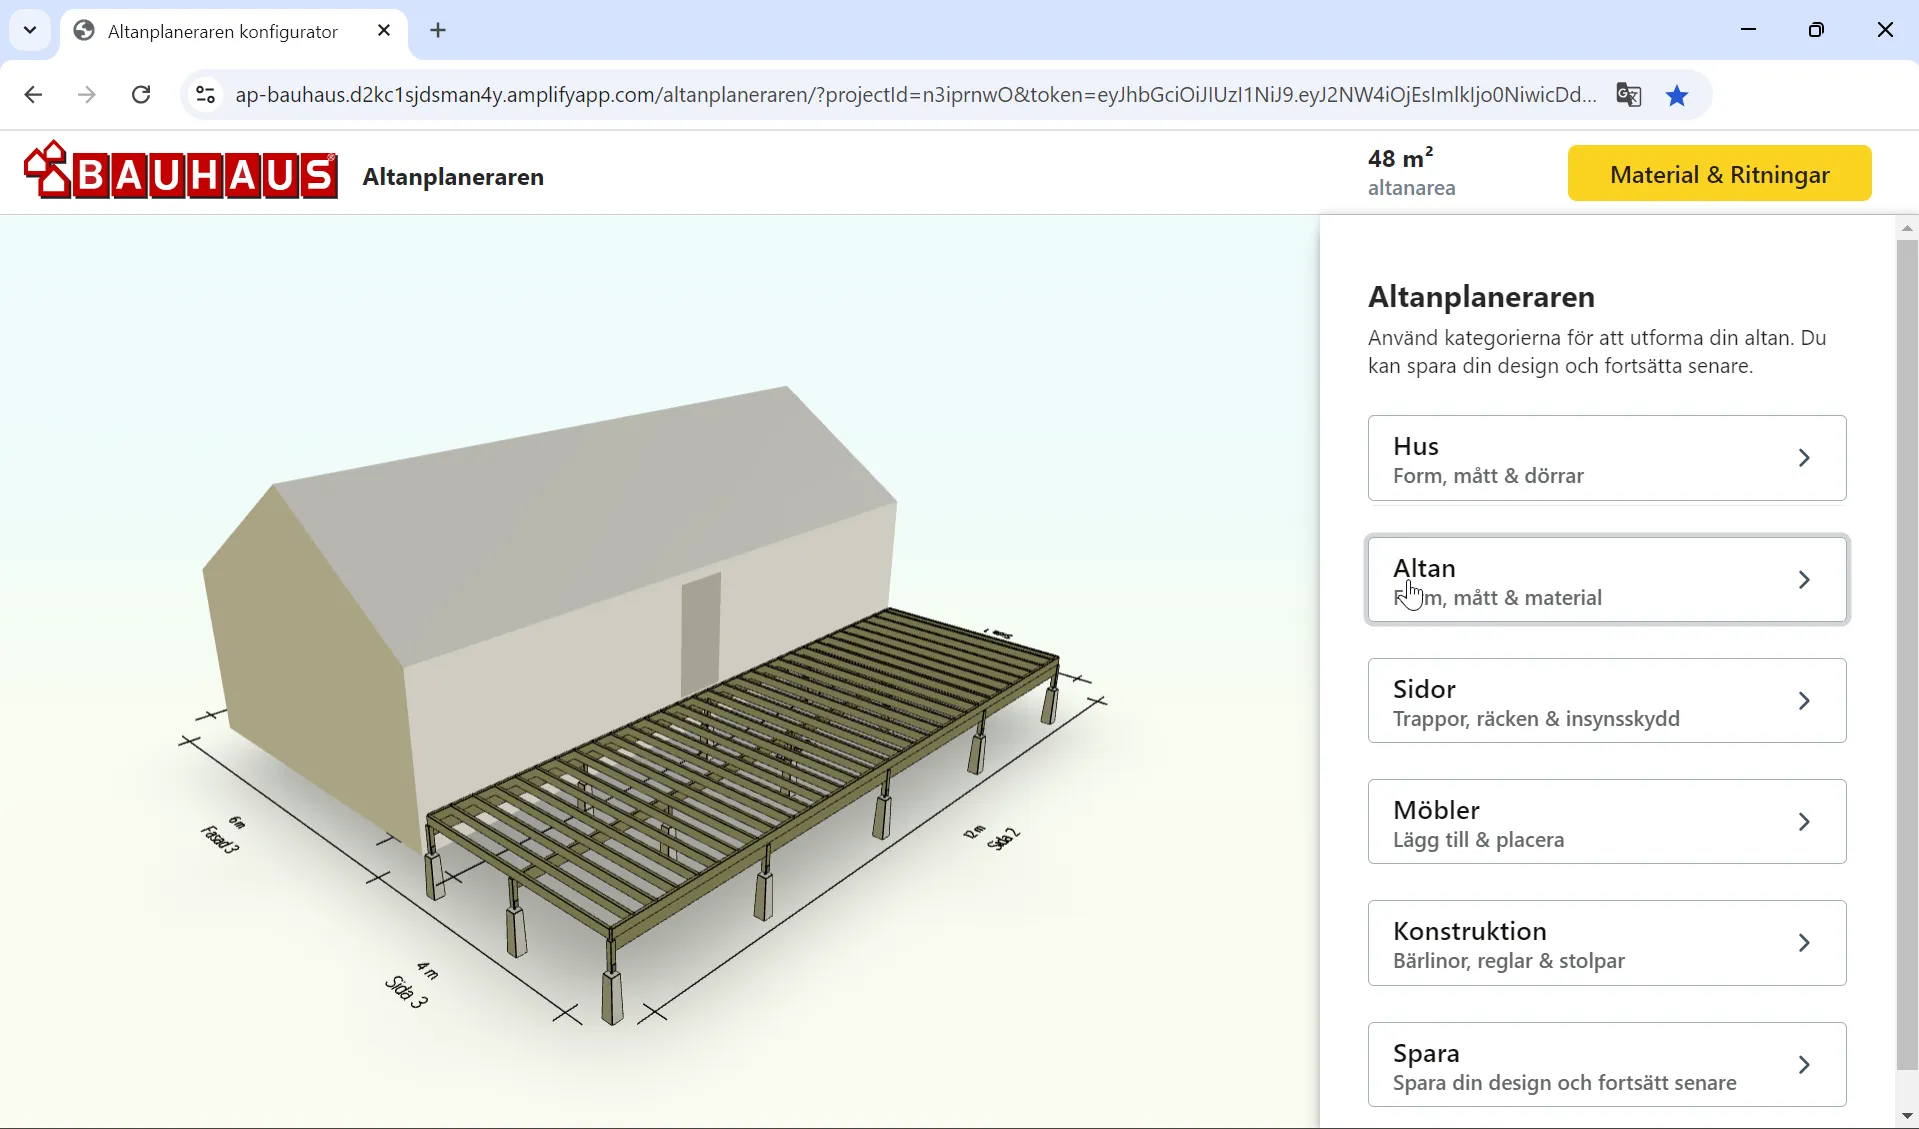
Task: Open the Hus category card
Action: coord(1606,458)
